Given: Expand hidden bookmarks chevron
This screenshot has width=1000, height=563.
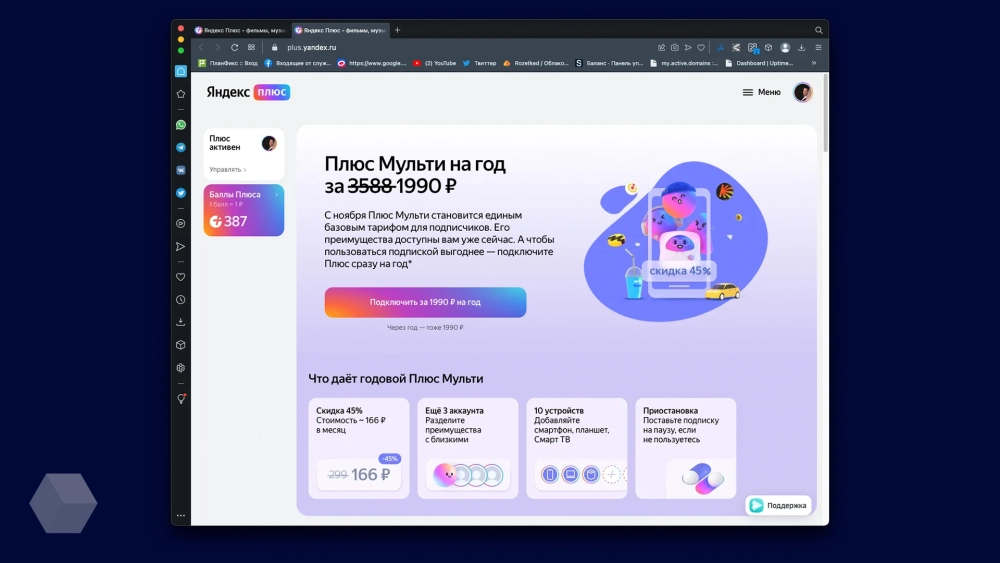Looking at the screenshot, I should [814, 63].
